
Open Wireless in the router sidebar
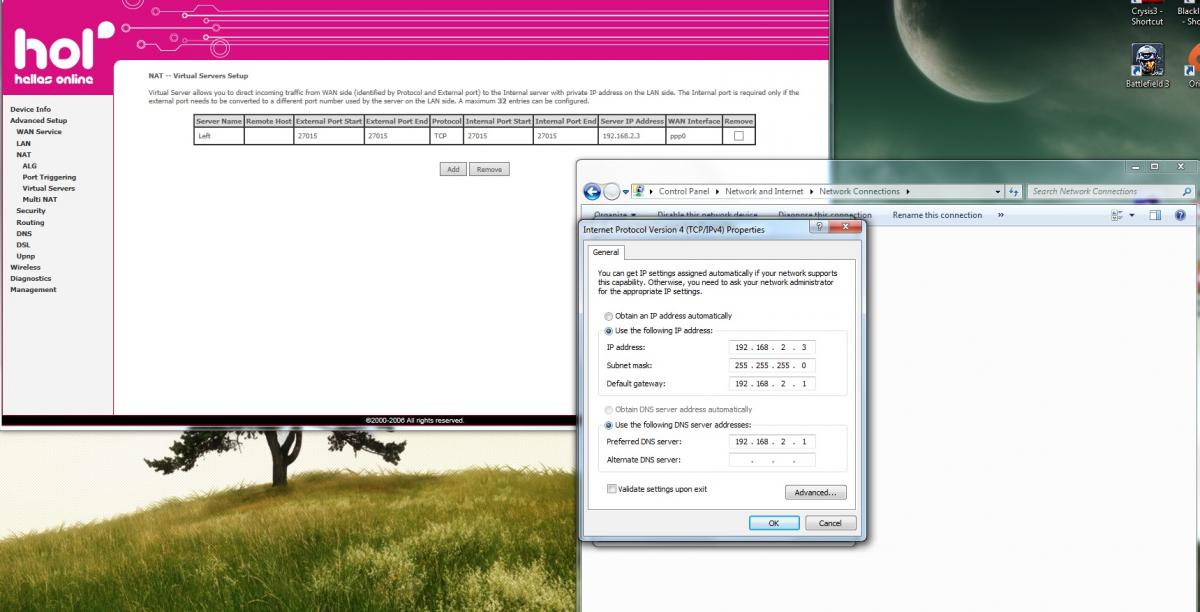point(25,267)
